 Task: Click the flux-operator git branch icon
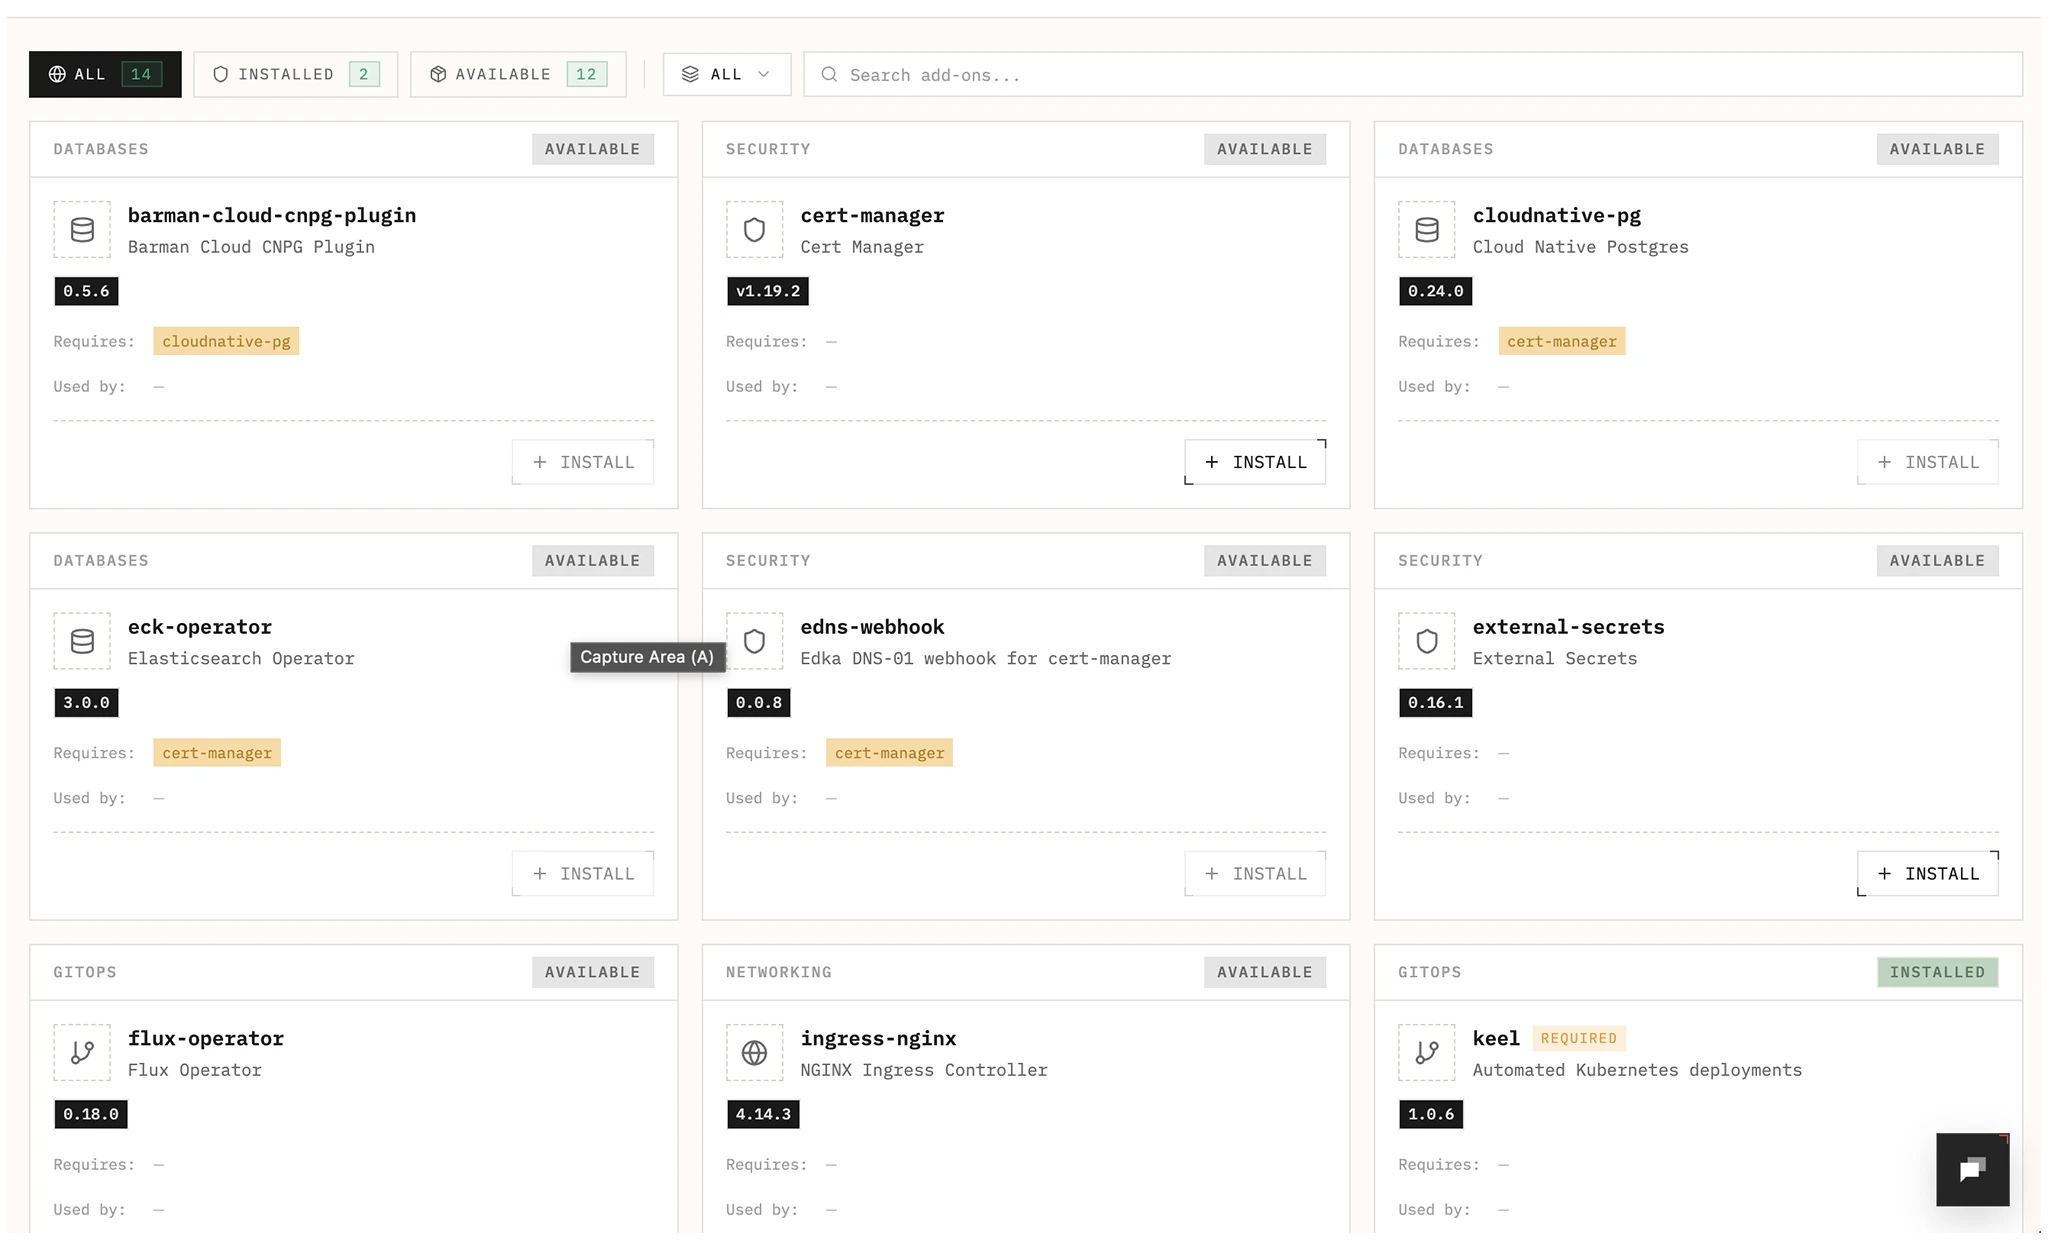tap(82, 1053)
